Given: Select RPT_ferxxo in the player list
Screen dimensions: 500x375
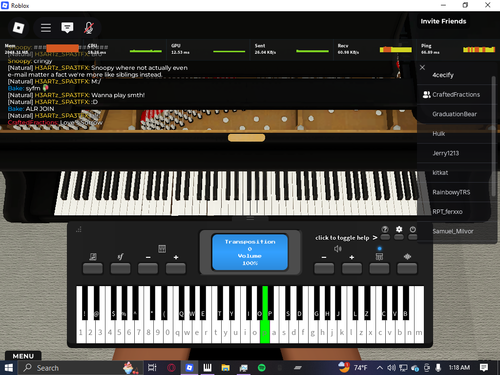Looking at the screenshot, I should tap(455, 212).
